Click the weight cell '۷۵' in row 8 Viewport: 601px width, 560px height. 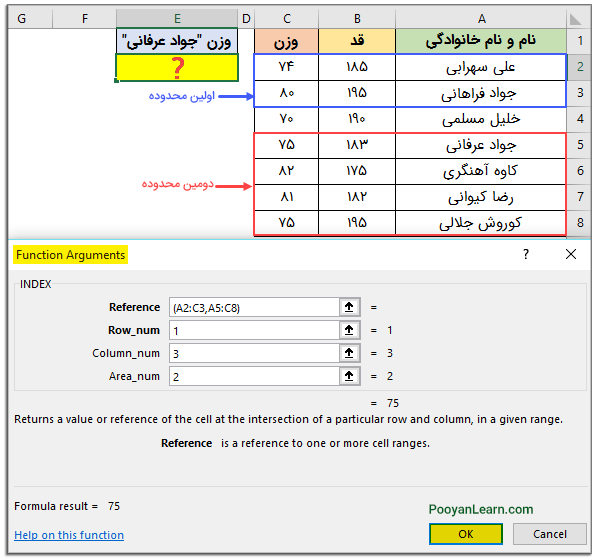[x=286, y=223]
